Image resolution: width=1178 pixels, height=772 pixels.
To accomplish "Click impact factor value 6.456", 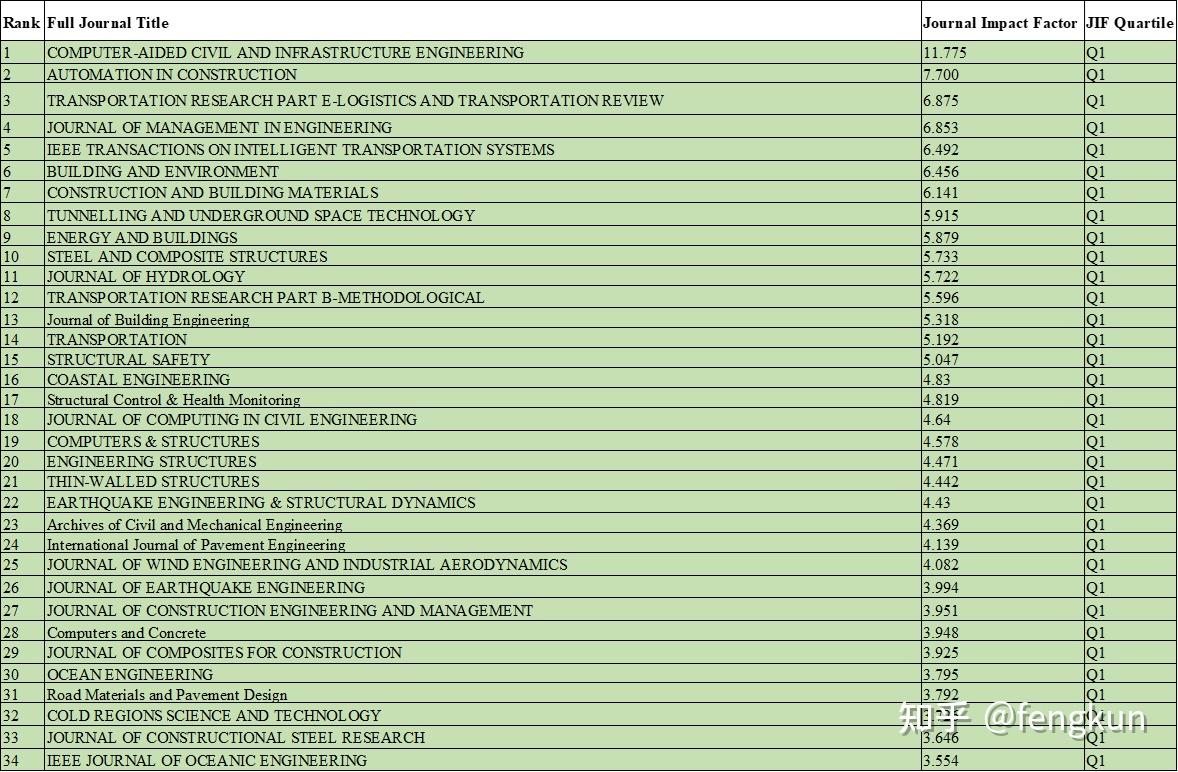I will pos(941,171).
